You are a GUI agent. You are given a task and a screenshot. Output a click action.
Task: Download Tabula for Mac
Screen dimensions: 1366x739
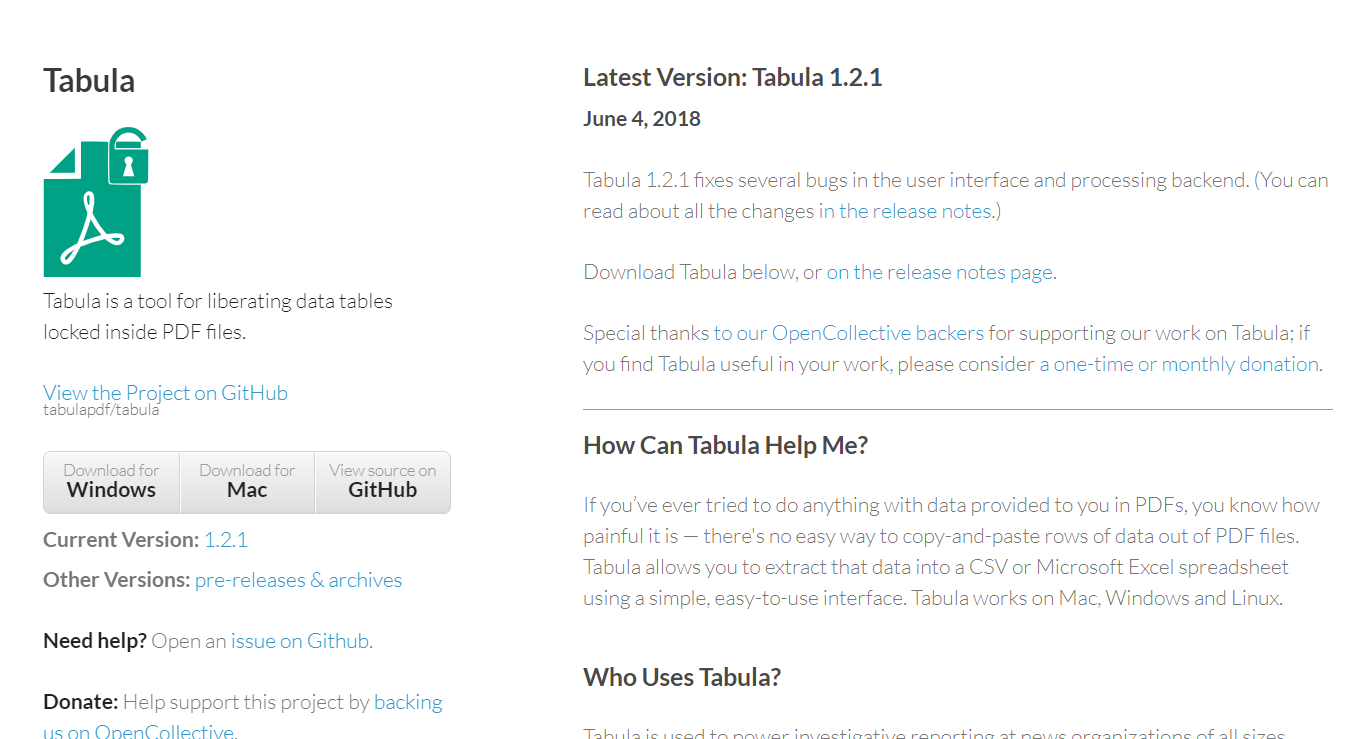[x=247, y=482]
